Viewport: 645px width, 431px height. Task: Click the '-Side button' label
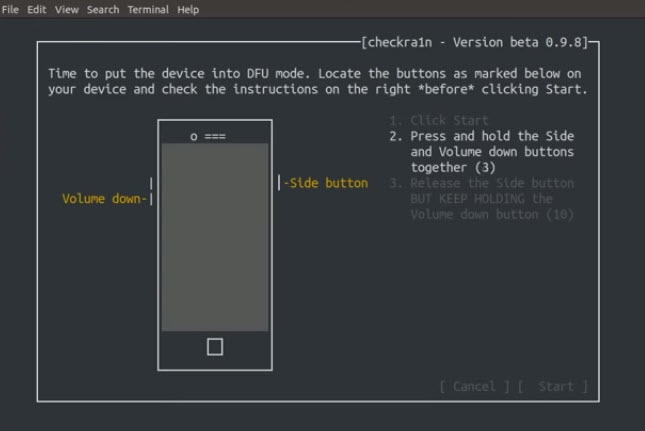326,183
